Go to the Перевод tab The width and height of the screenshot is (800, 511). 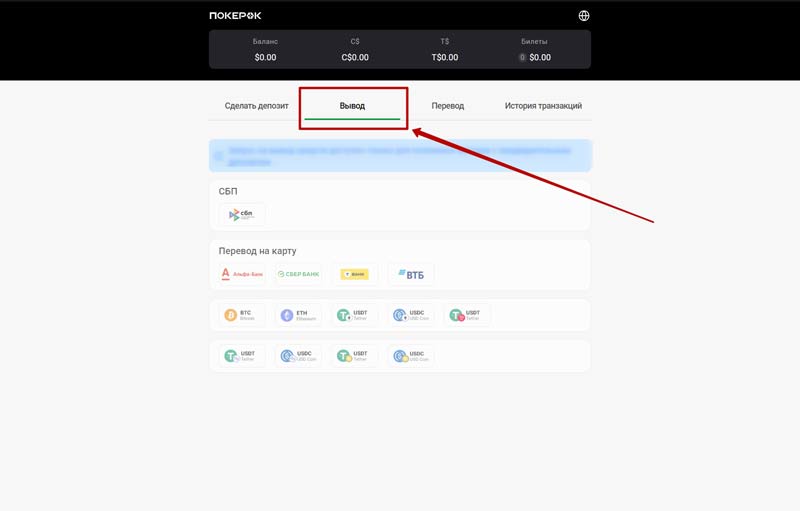click(x=447, y=106)
